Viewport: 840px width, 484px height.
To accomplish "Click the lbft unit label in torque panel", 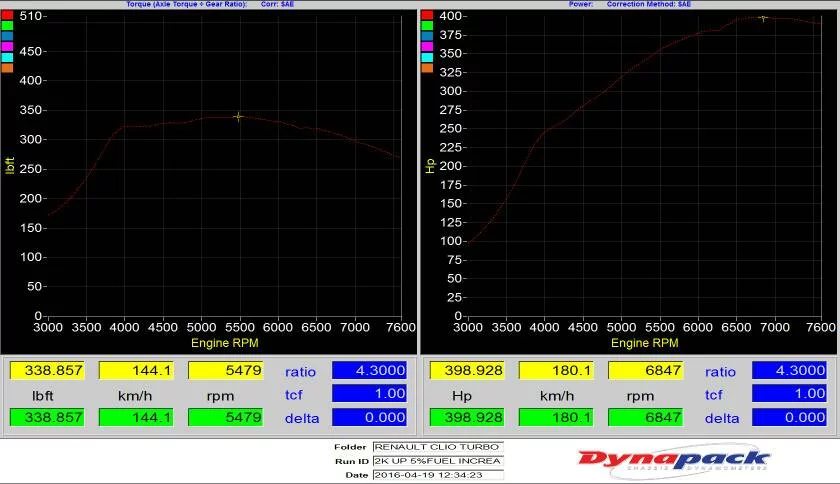I will (43, 396).
